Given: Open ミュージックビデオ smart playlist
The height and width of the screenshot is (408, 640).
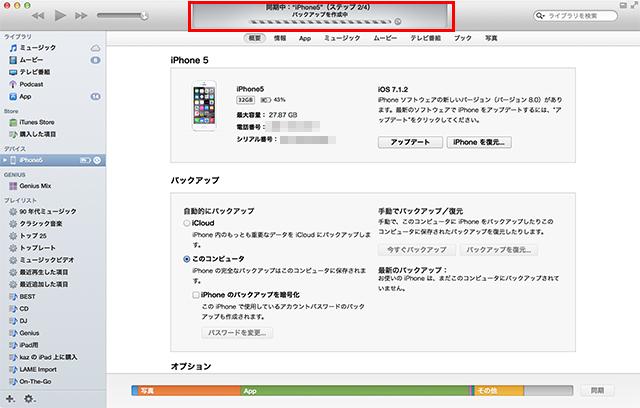Looking at the screenshot, I should click(x=42, y=260).
